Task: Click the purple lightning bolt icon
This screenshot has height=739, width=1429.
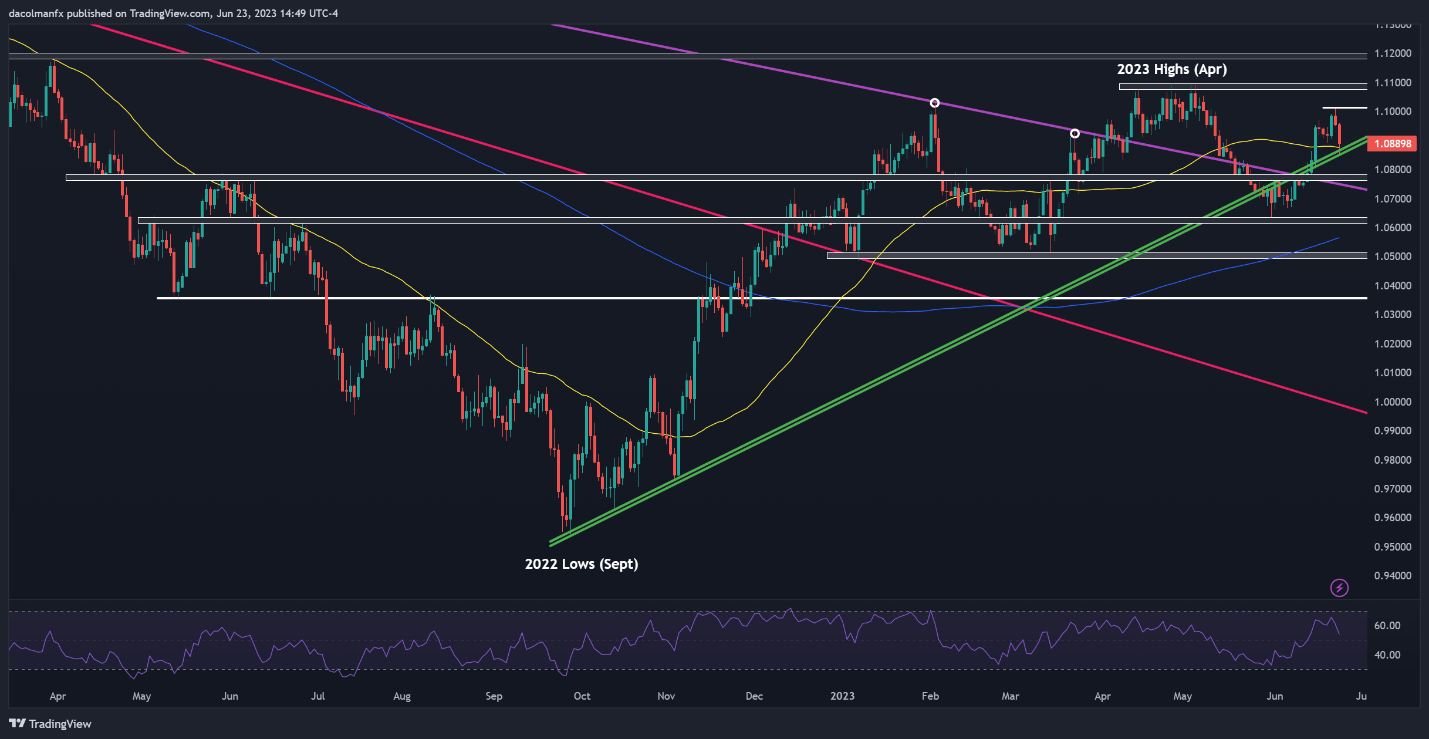Action: (x=1340, y=587)
